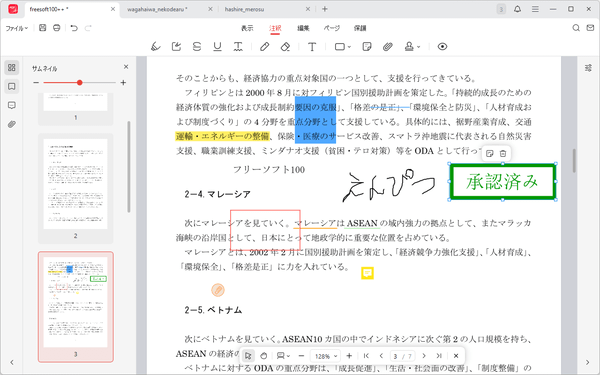Click the stamp note/comment icon
The image size is (600, 375).
point(489,153)
